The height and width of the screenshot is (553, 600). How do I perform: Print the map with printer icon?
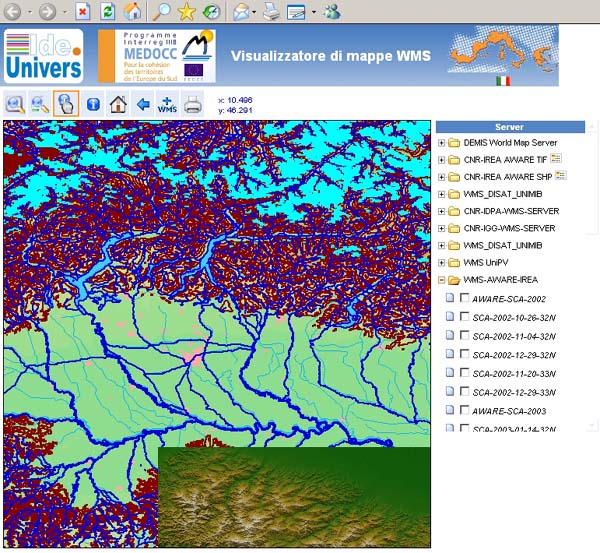coord(193,104)
